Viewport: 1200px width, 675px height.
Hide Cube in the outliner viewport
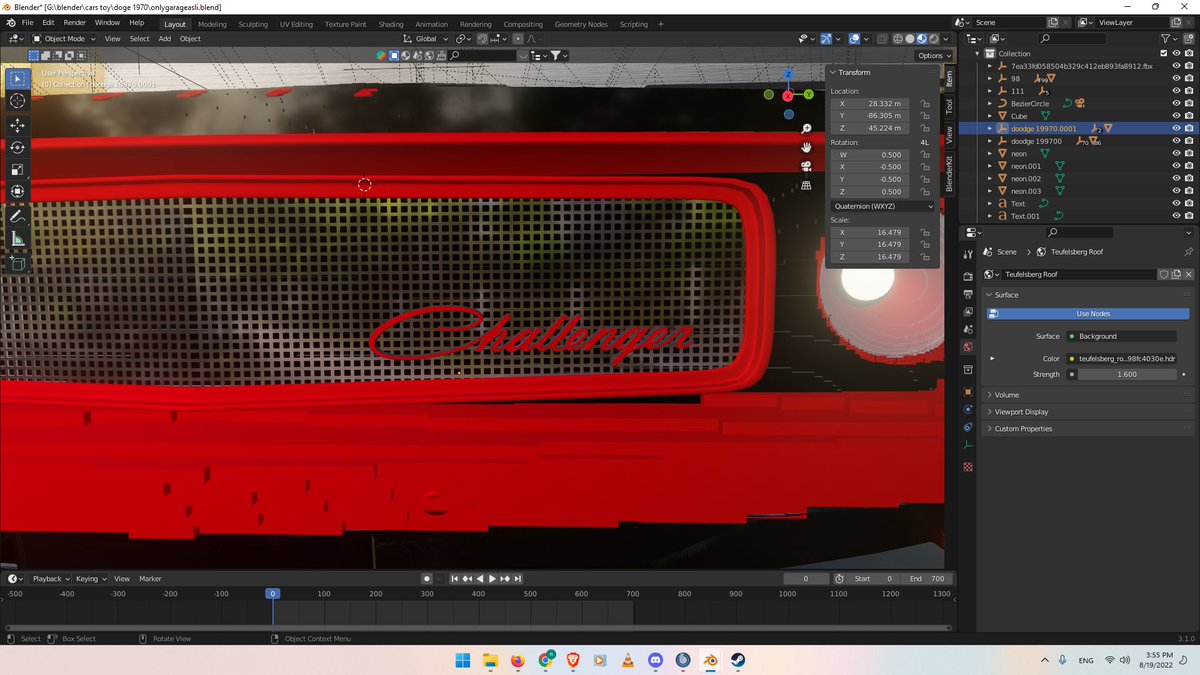click(x=1176, y=116)
